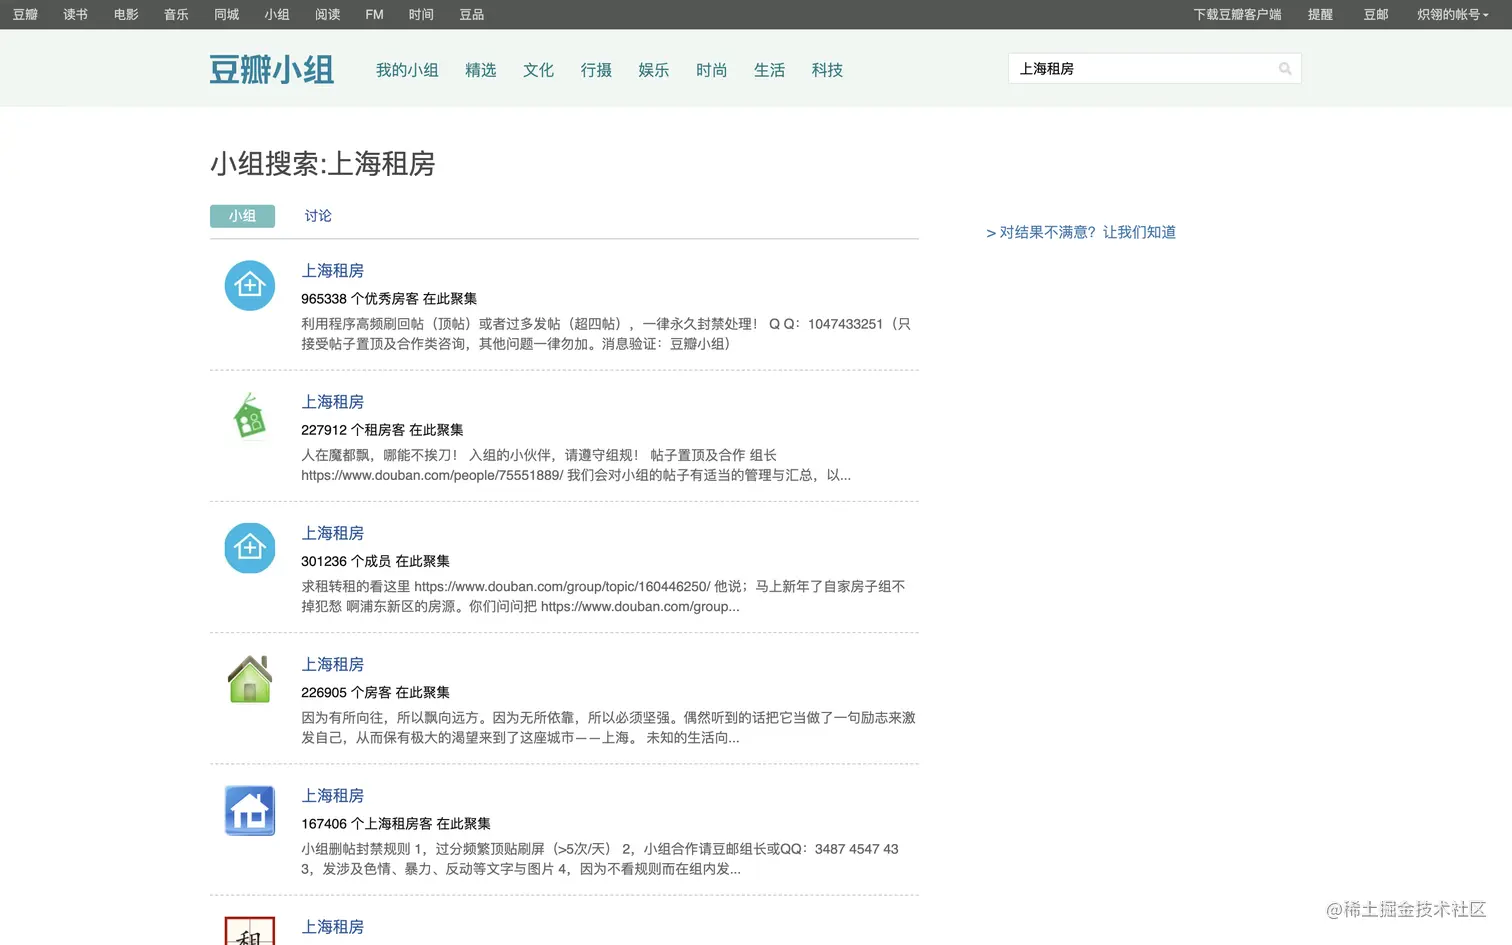Open group icon above 965338 members
The image size is (1512, 945).
coord(250,286)
